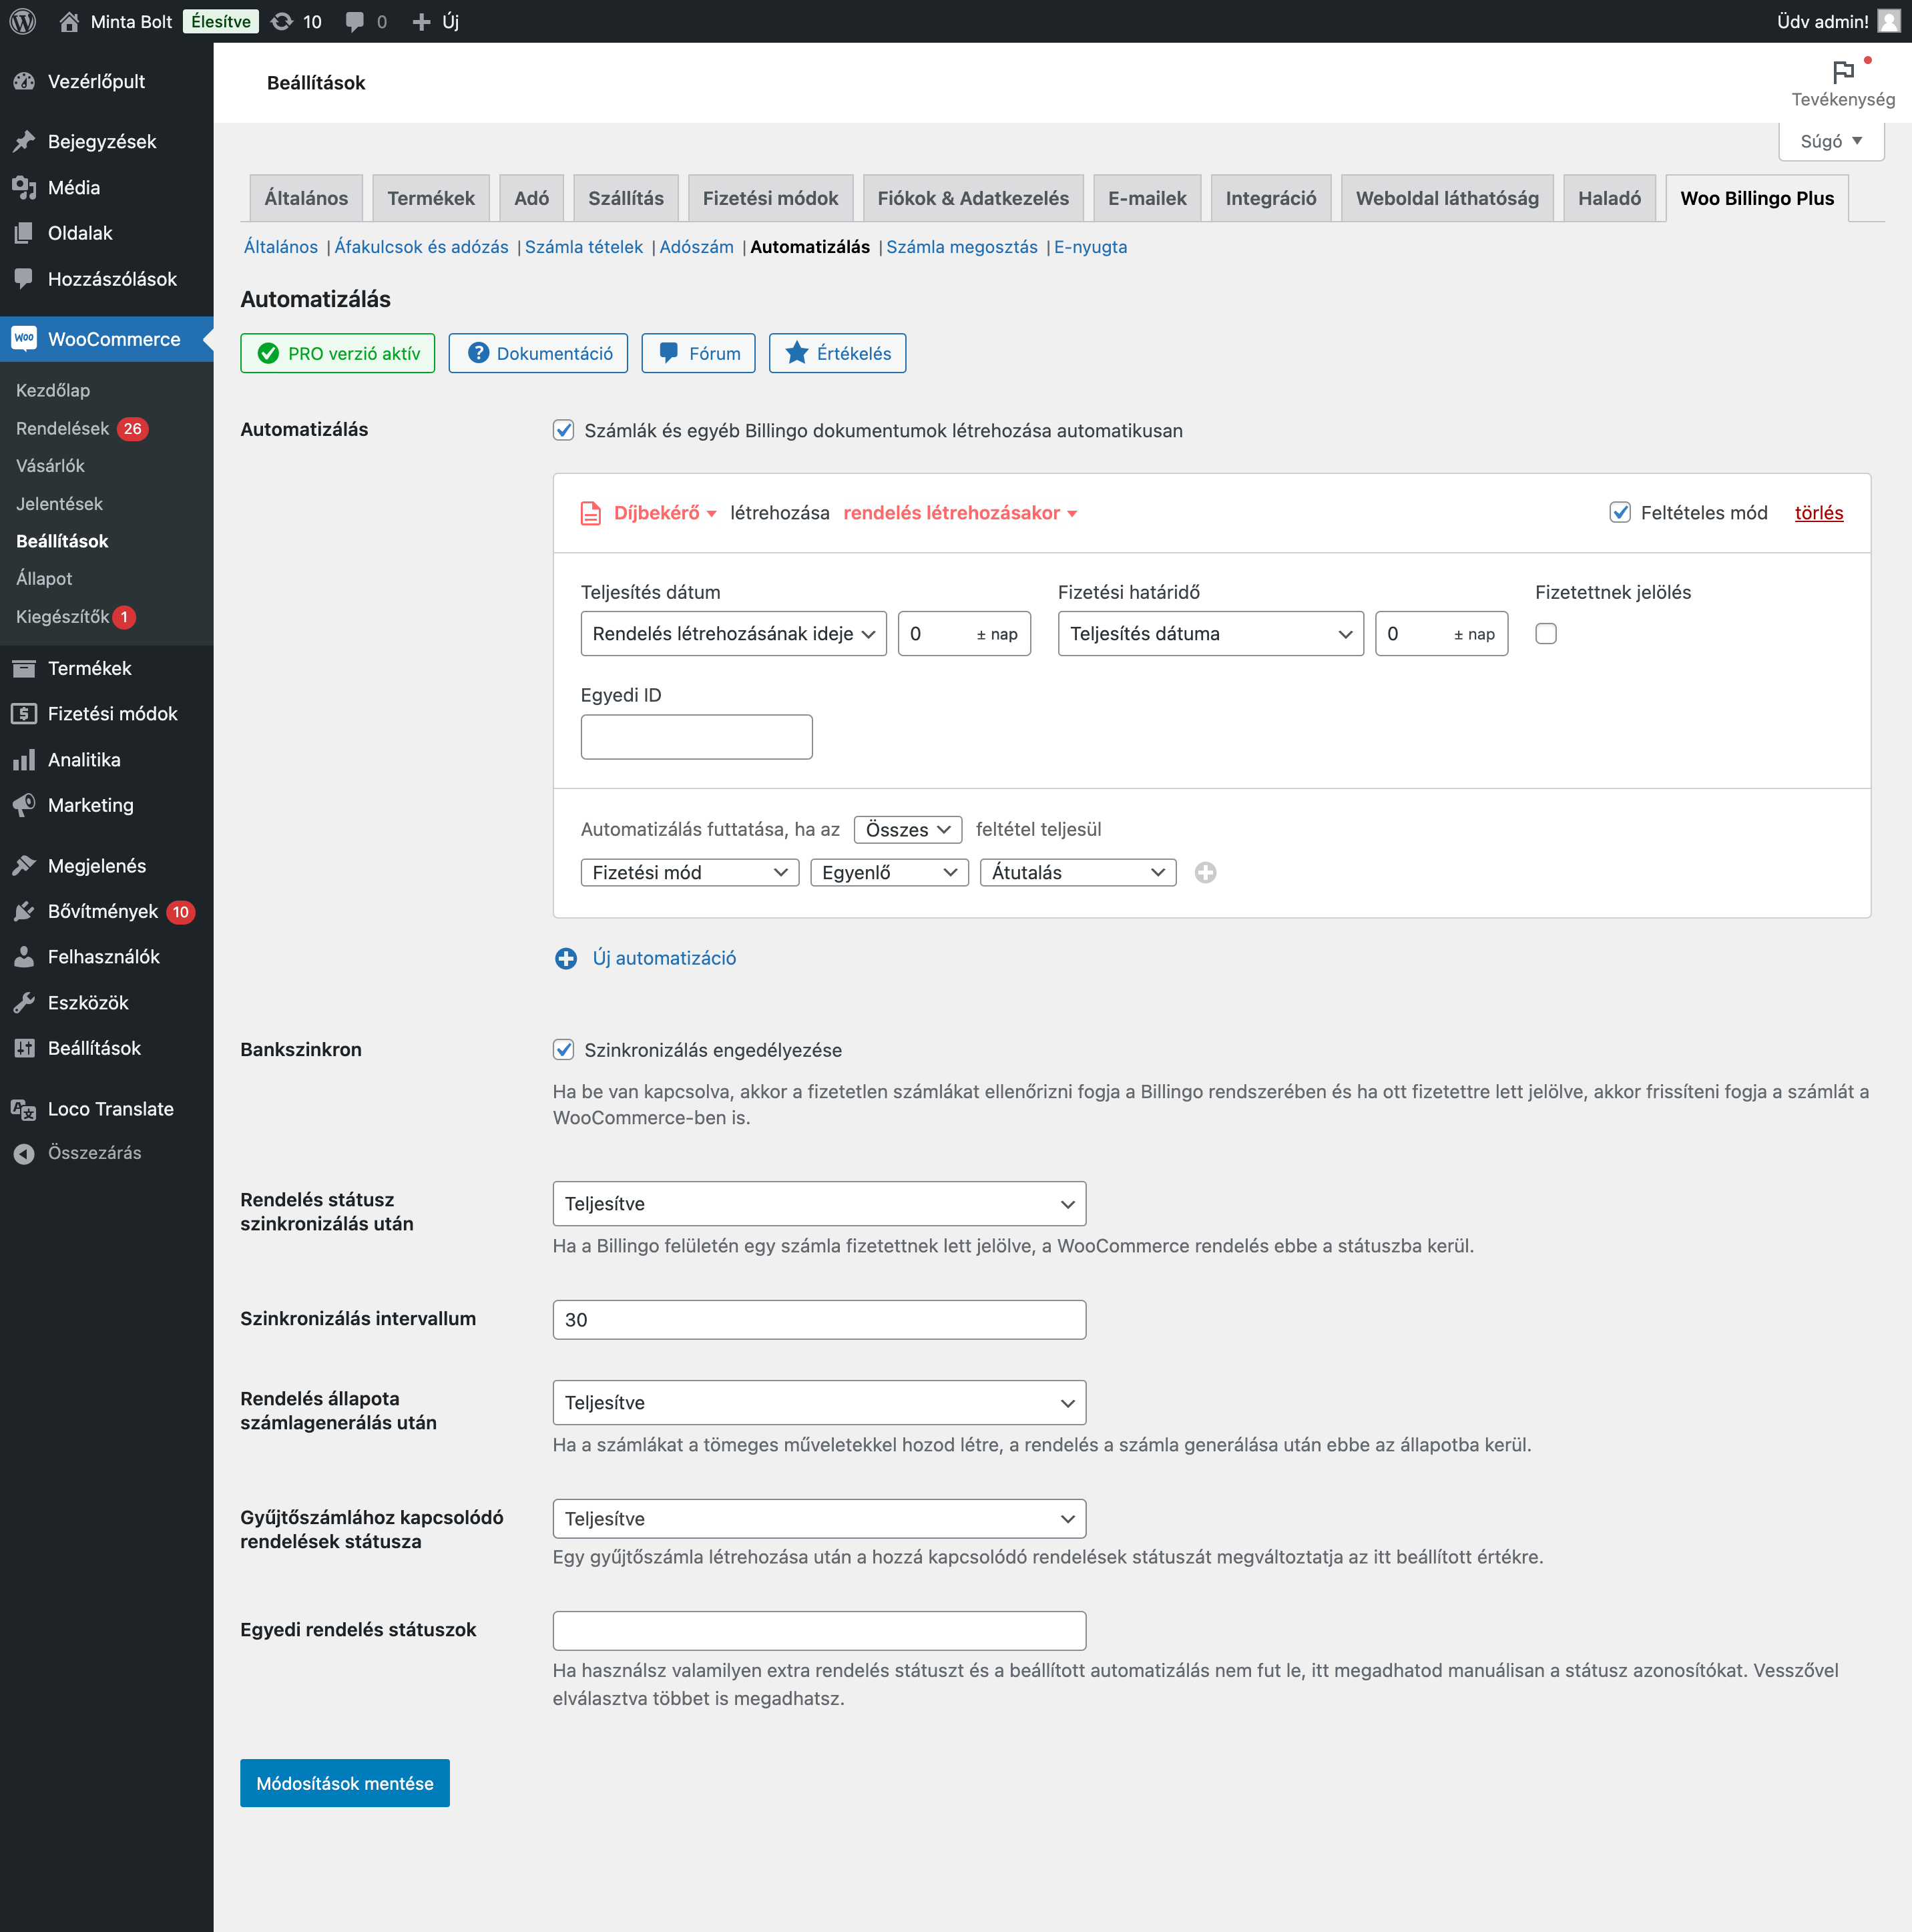1912x1932 pixels.
Task: Expand the Súgó help menu
Action: tap(1831, 141)
